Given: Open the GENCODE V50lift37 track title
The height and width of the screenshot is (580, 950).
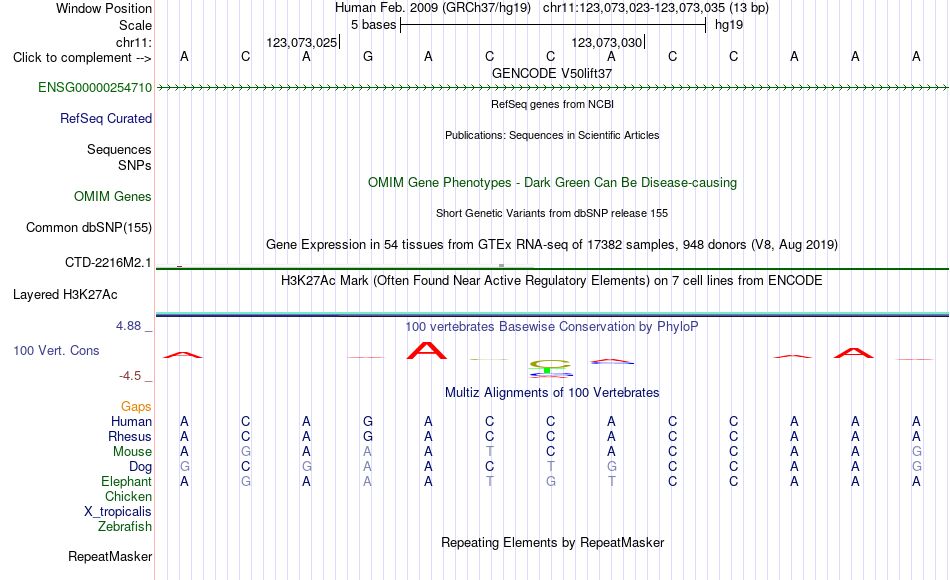Looking at the screenshot, I should [552, 73].
